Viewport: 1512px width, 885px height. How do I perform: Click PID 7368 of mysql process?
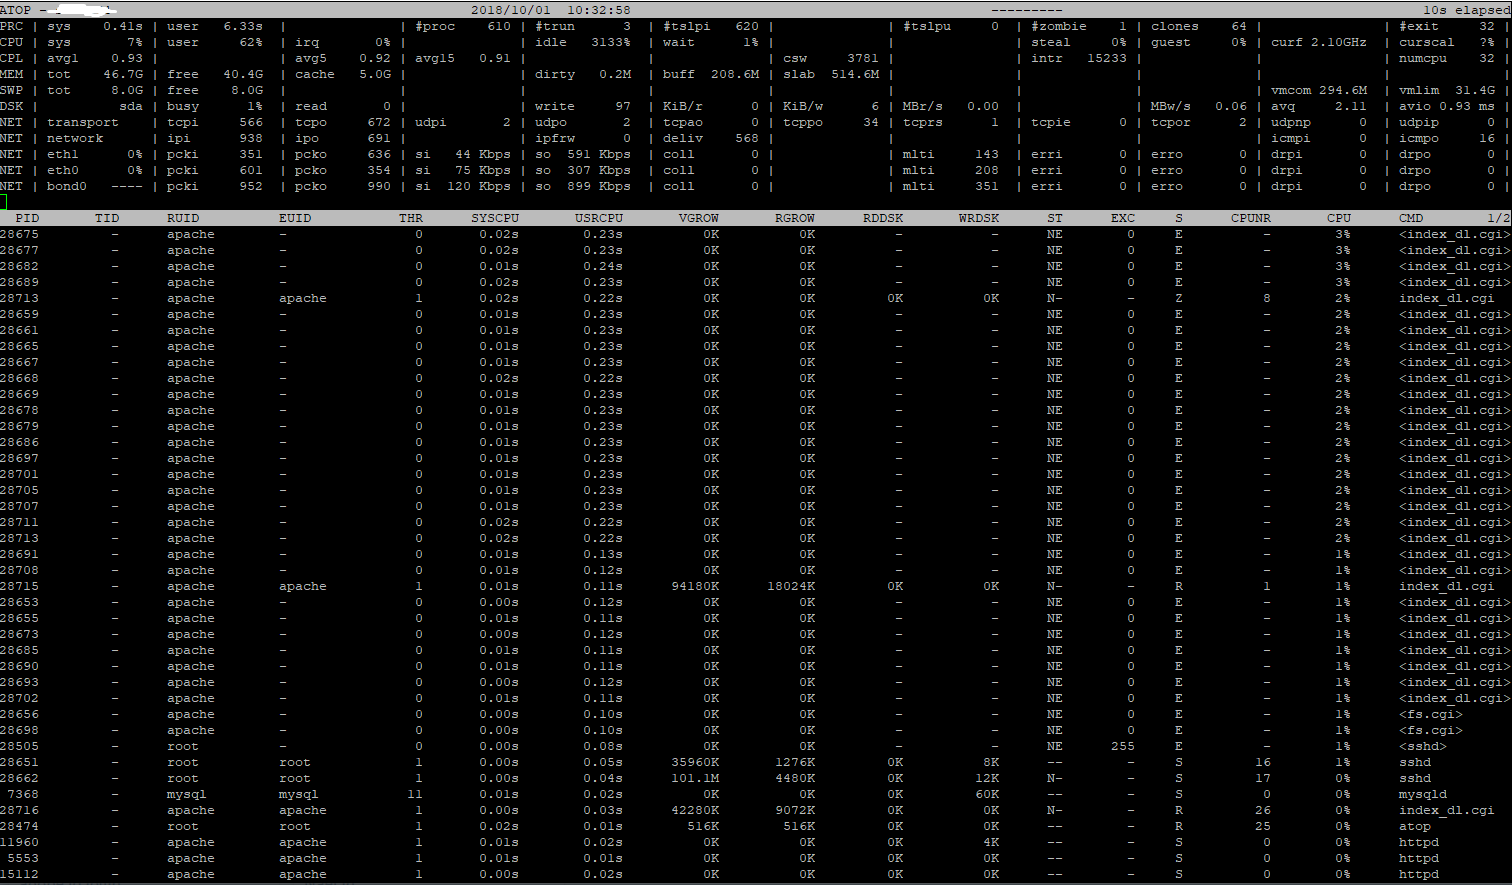[x=23, y=794]
